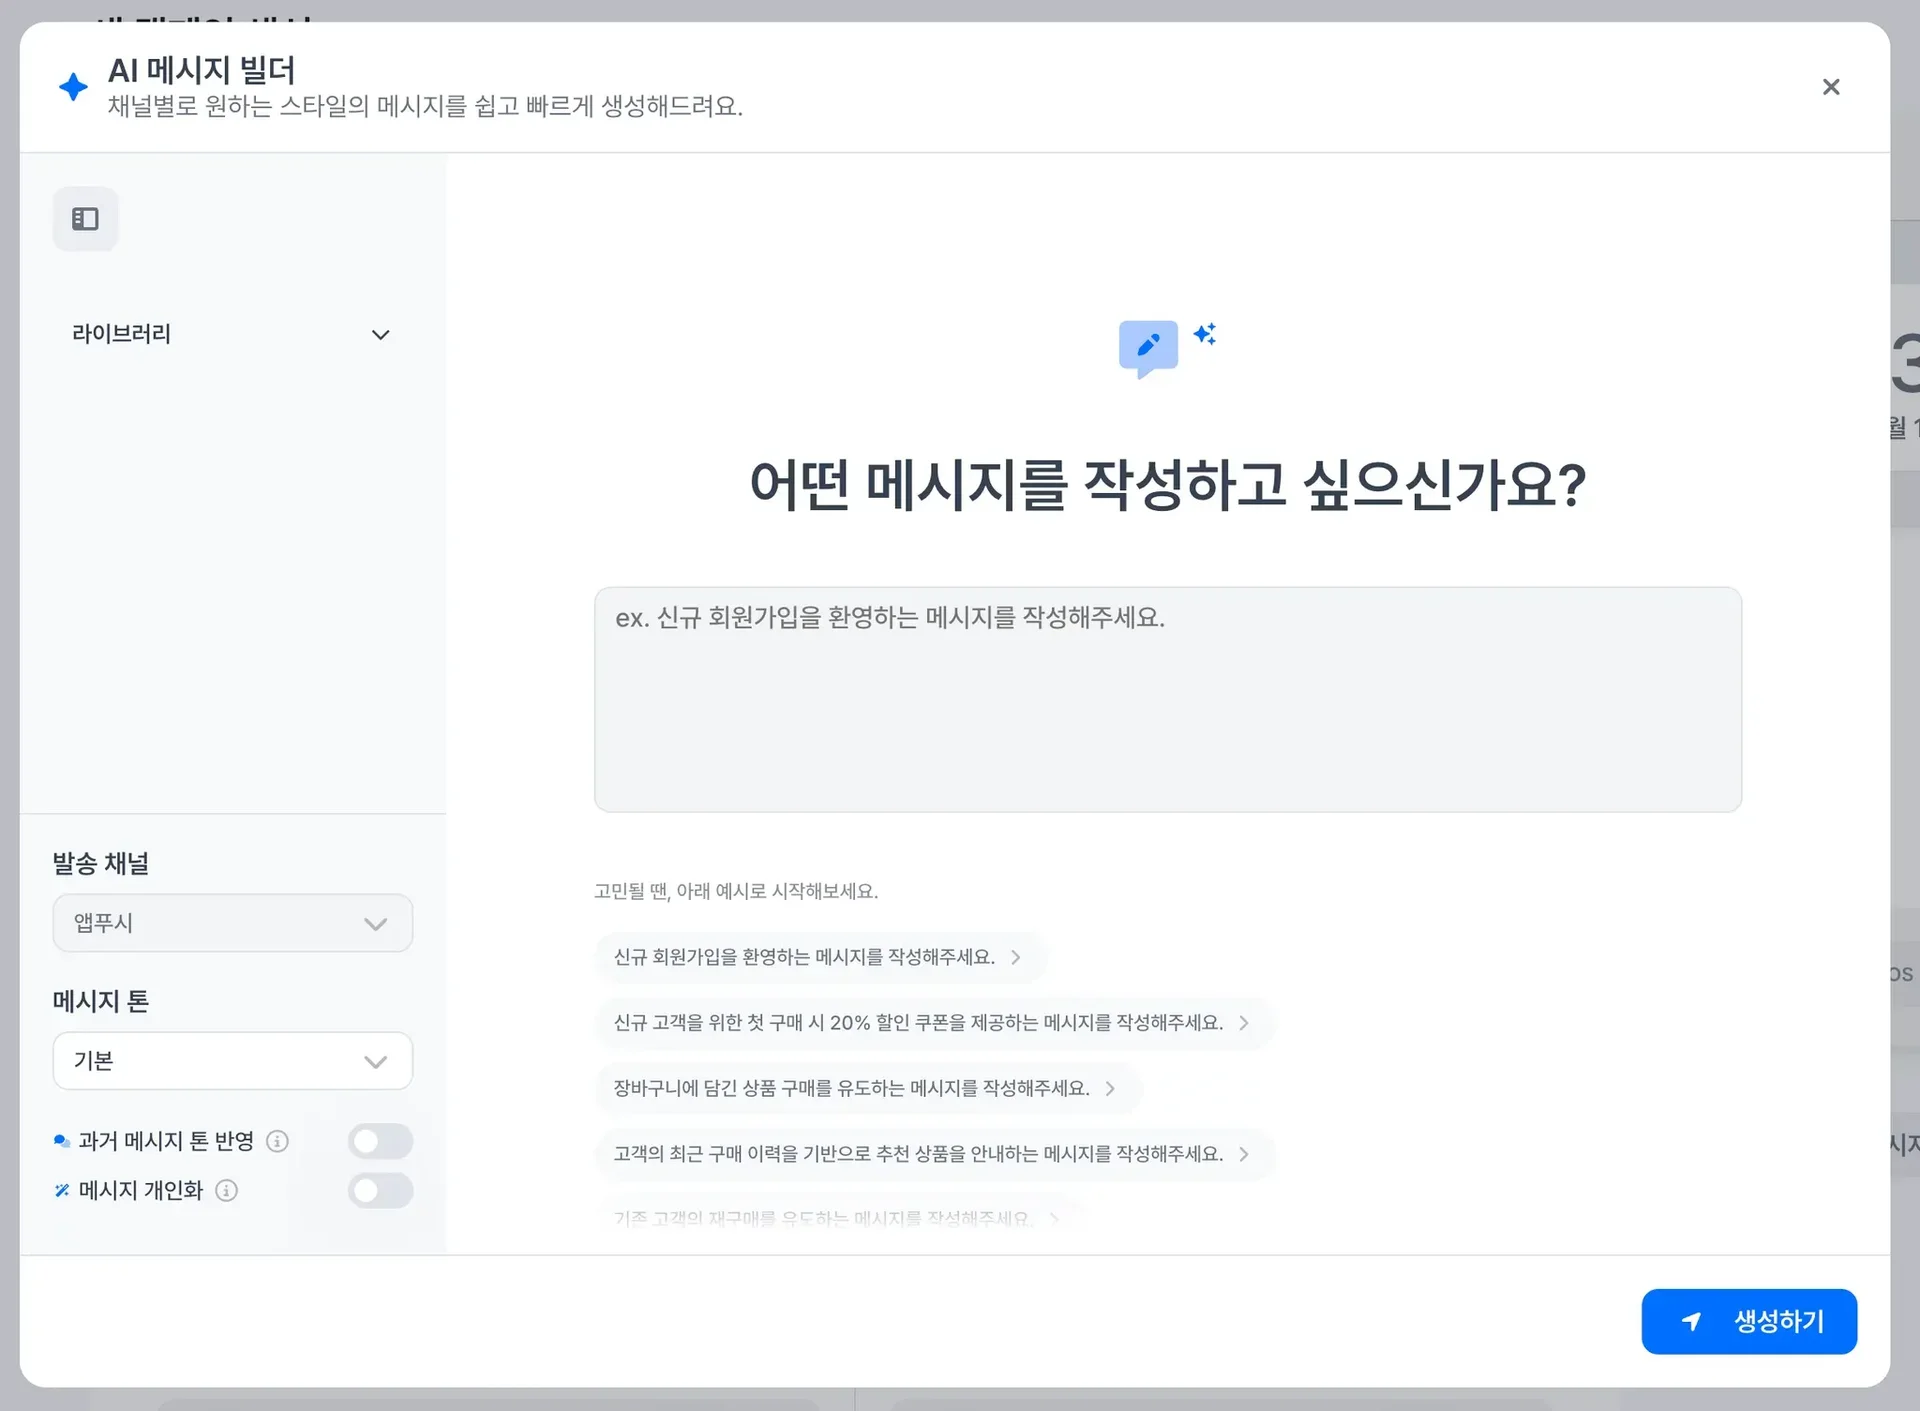Click the message prompt text area

click(1167, 699)
